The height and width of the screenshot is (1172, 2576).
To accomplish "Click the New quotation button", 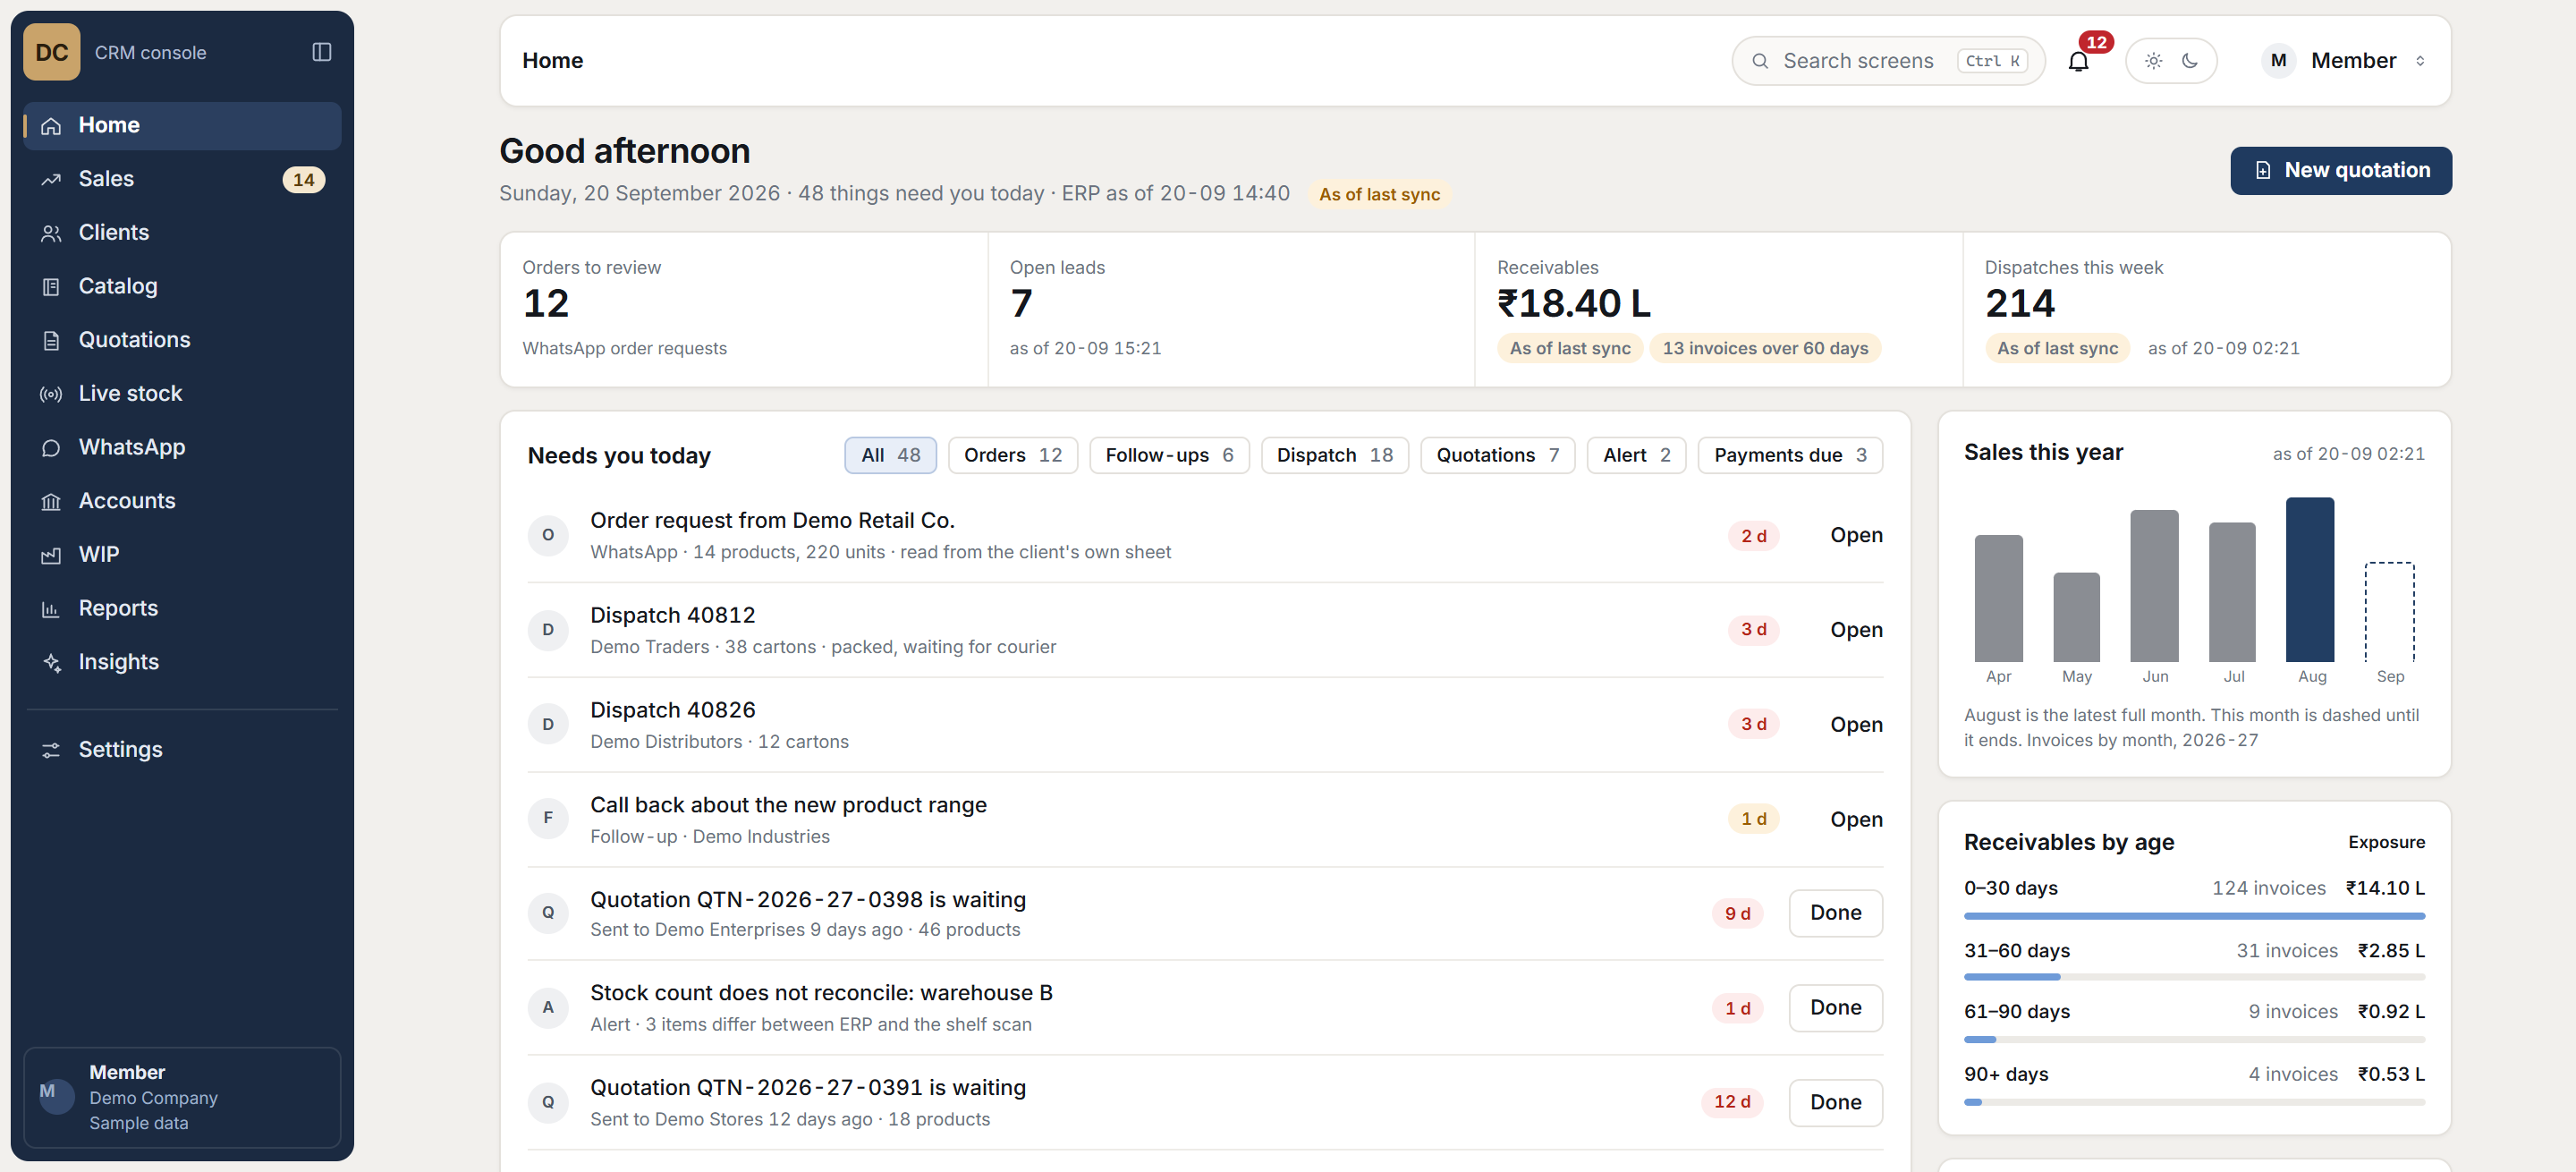I will 2340,171.
